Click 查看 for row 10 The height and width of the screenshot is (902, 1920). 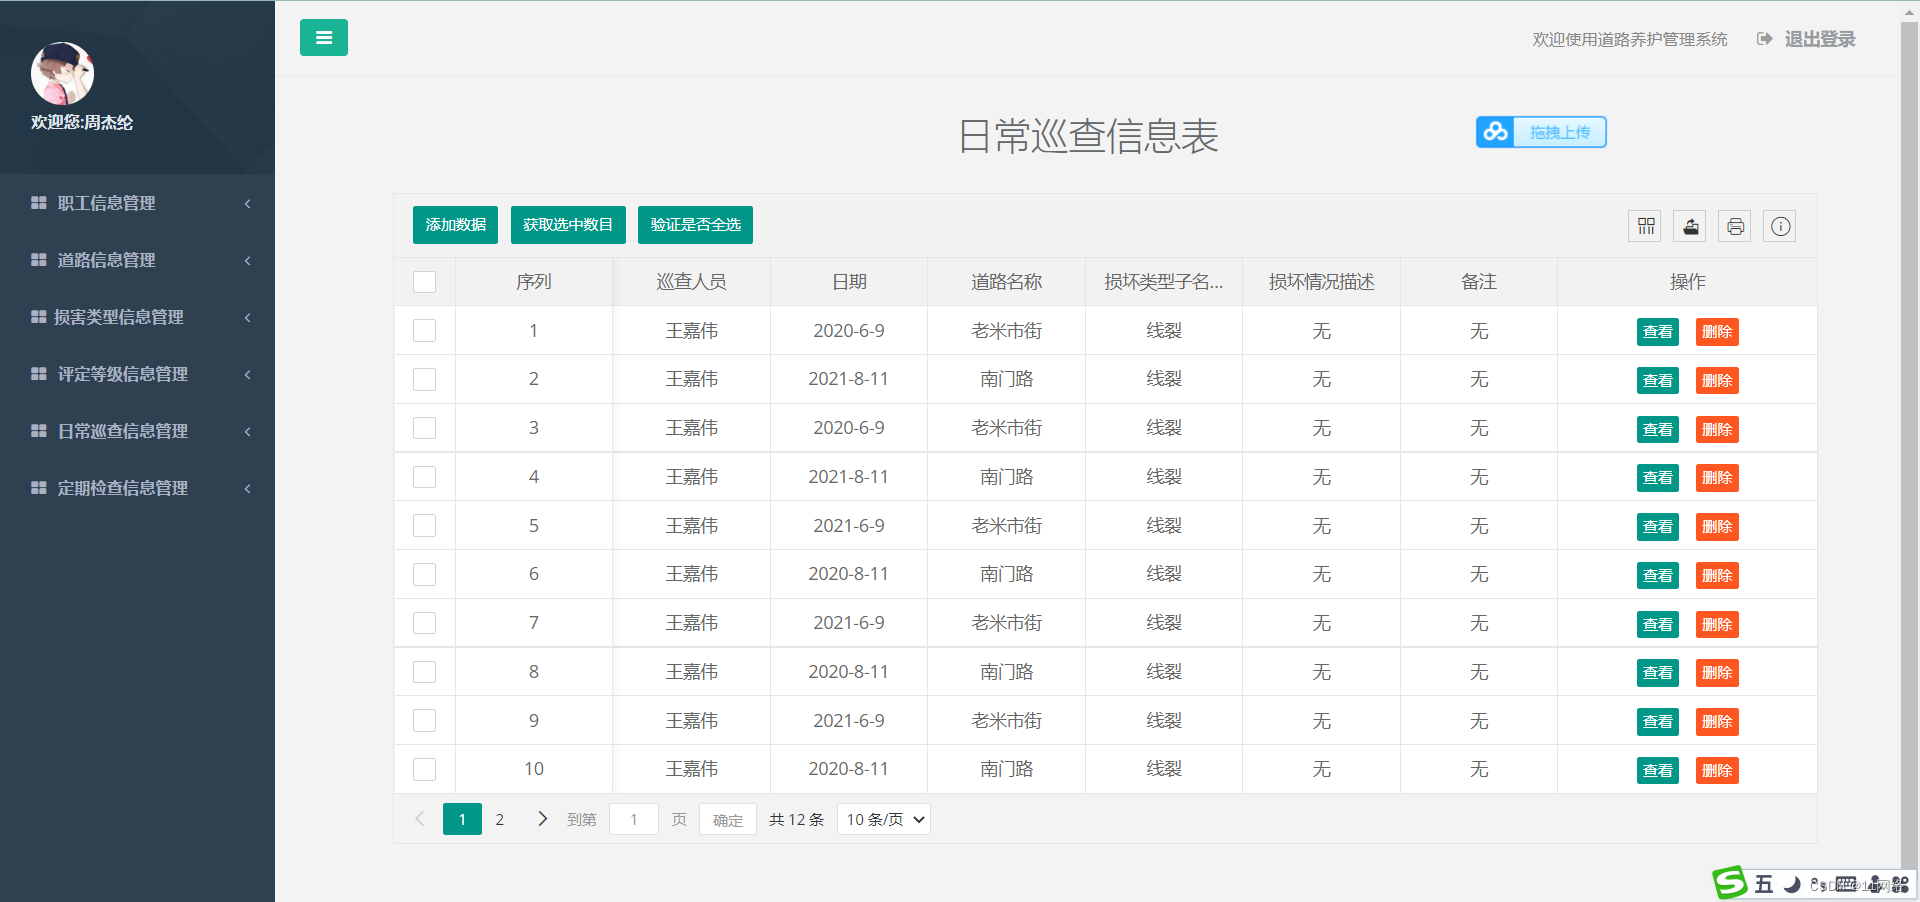pyautogui.click(x=1657, y=771)
